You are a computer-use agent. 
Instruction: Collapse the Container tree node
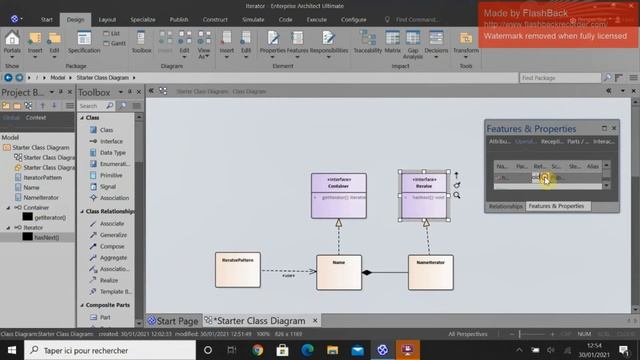point(8,208)
